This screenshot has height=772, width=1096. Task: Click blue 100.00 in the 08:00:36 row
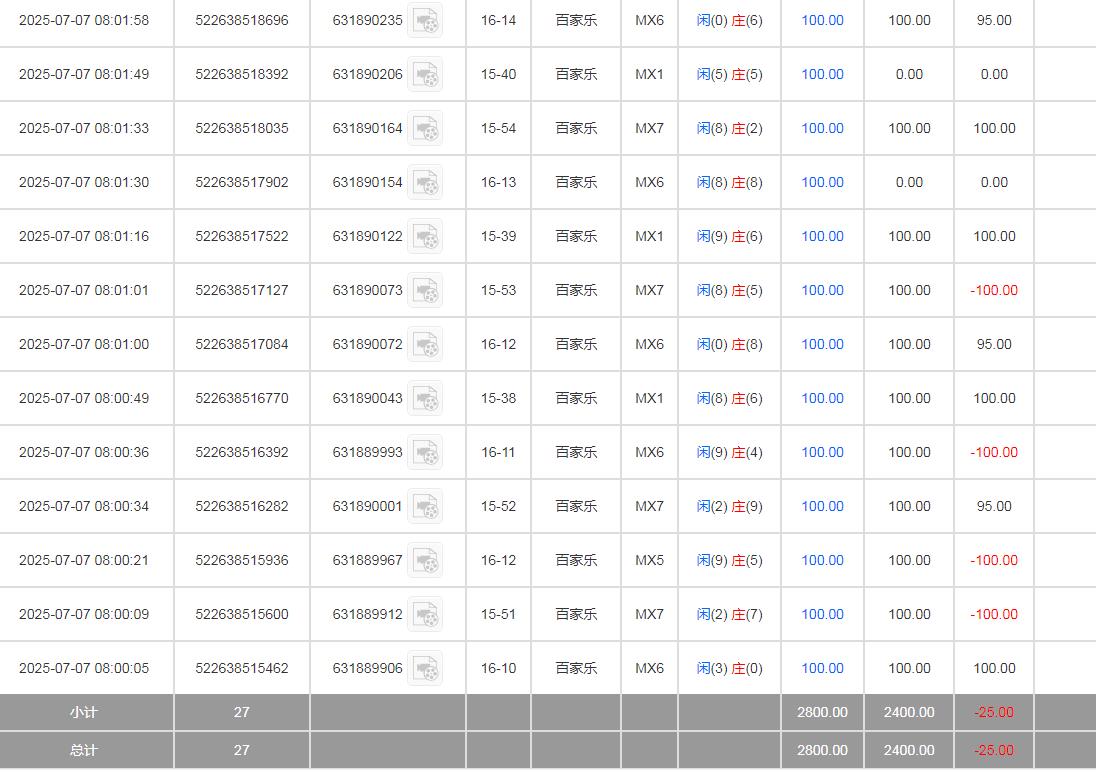tap(822, 452)
